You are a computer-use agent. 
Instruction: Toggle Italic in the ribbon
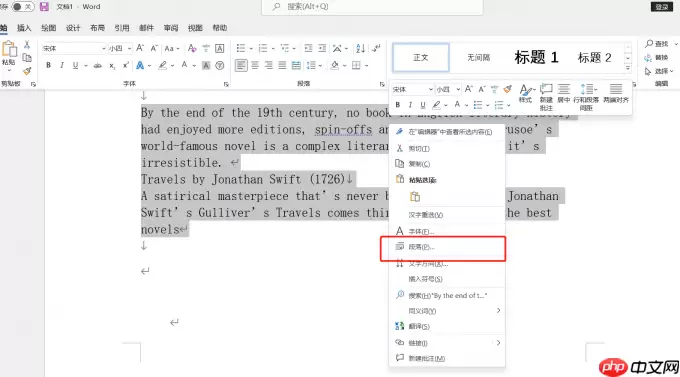(62, 66)
